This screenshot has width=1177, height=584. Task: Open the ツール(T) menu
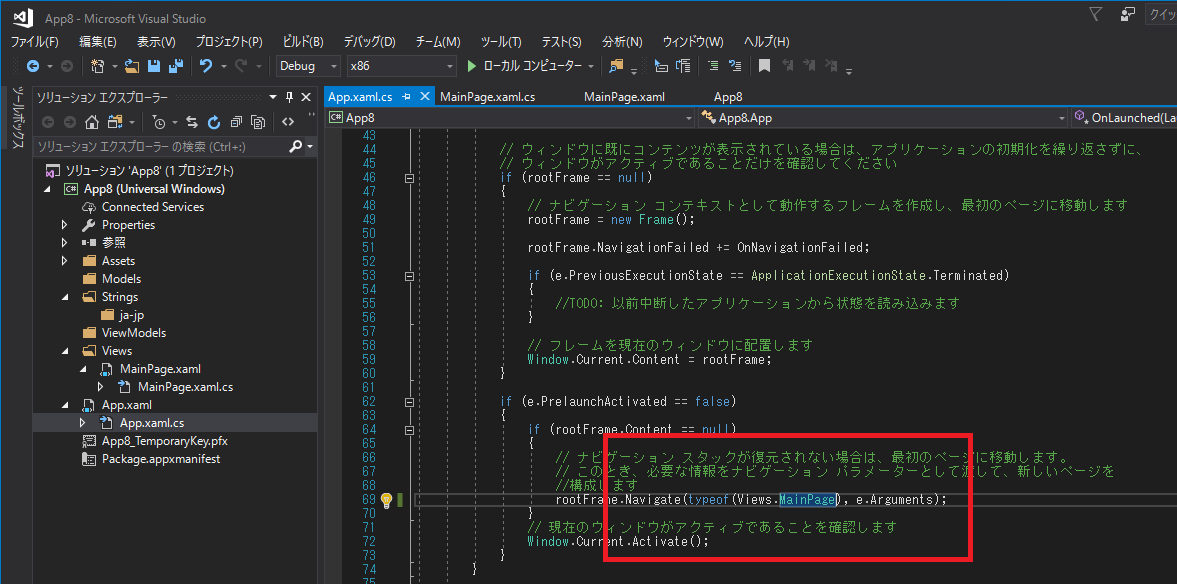click(501, 42)
